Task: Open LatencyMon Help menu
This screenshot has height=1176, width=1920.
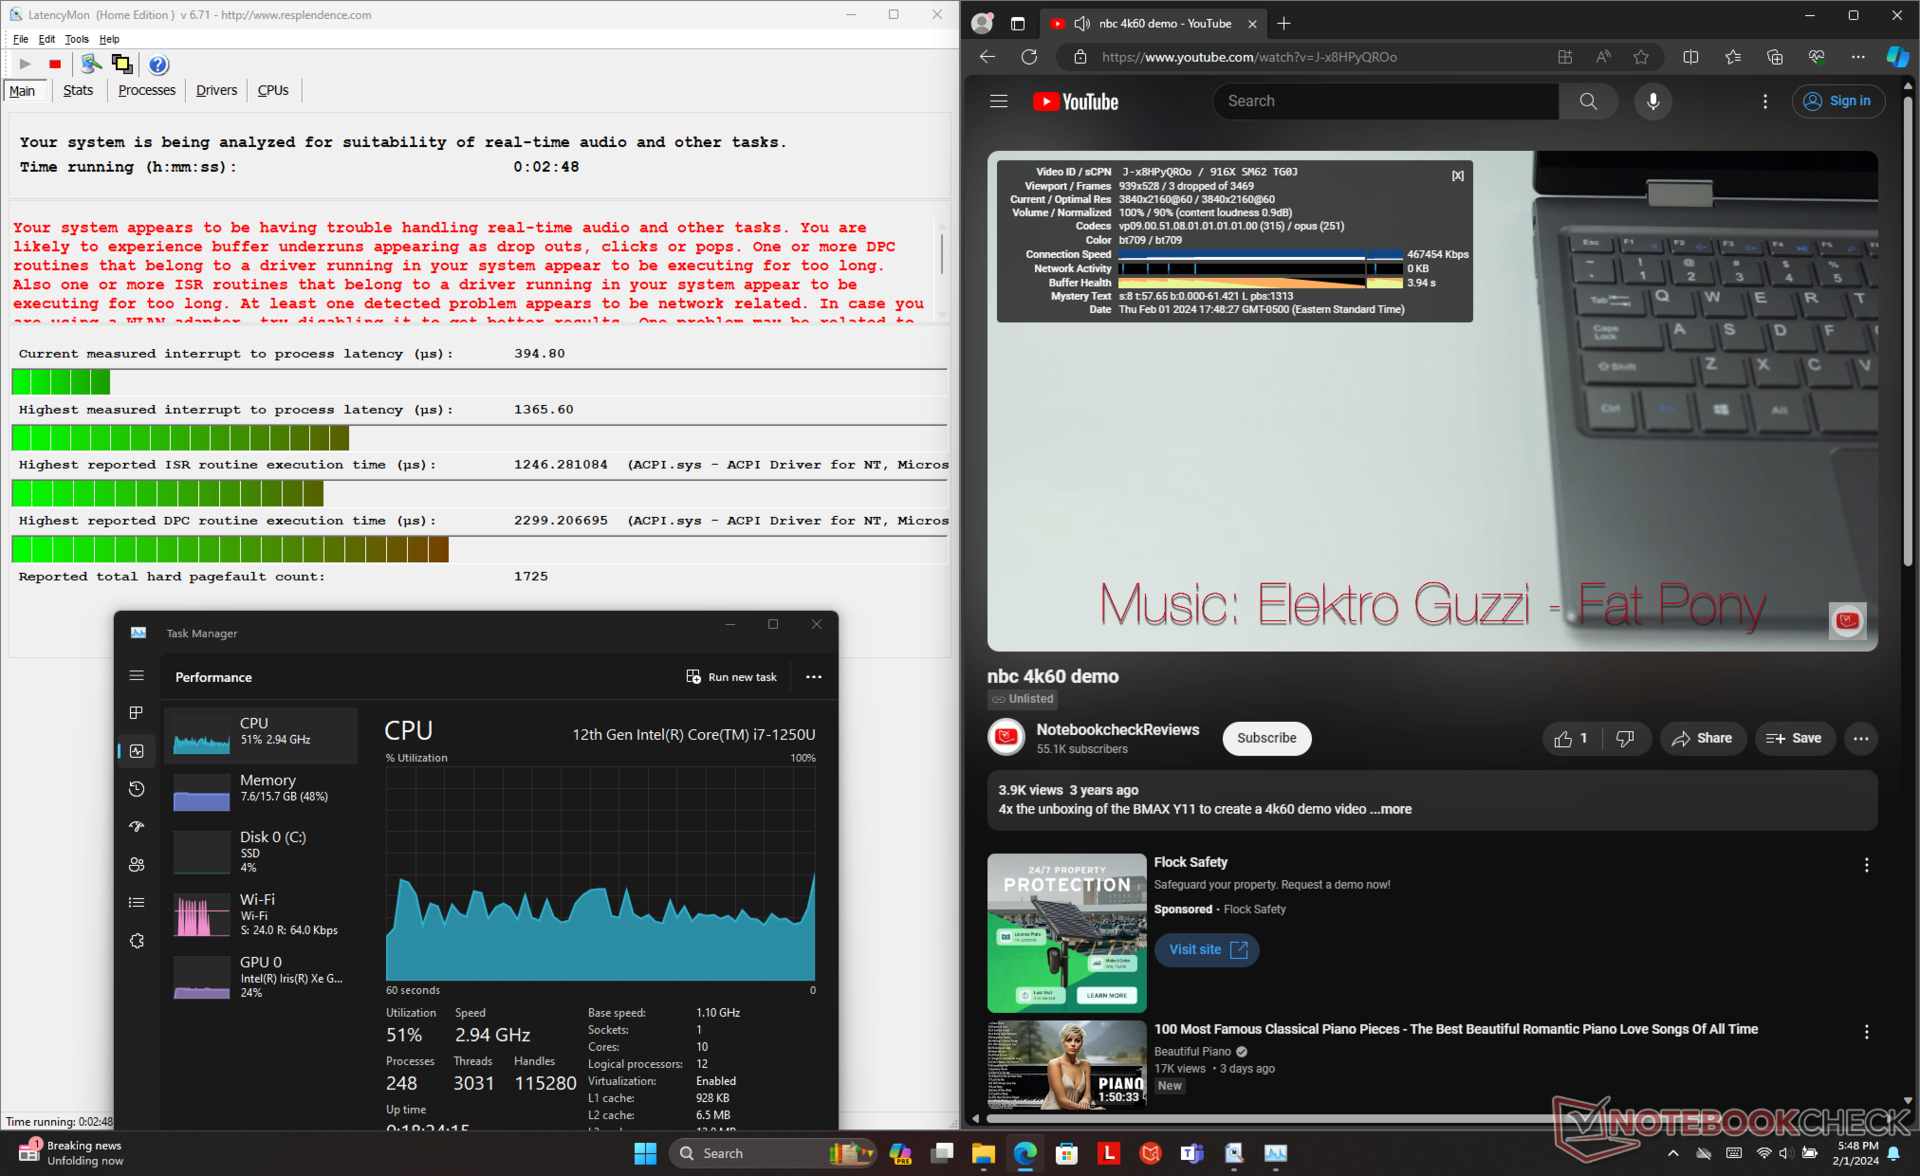Action: (x=110, y=39)
